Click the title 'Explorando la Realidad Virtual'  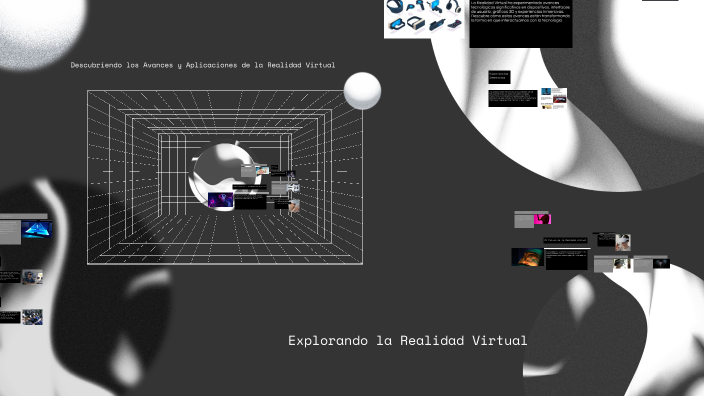(408, 341)
